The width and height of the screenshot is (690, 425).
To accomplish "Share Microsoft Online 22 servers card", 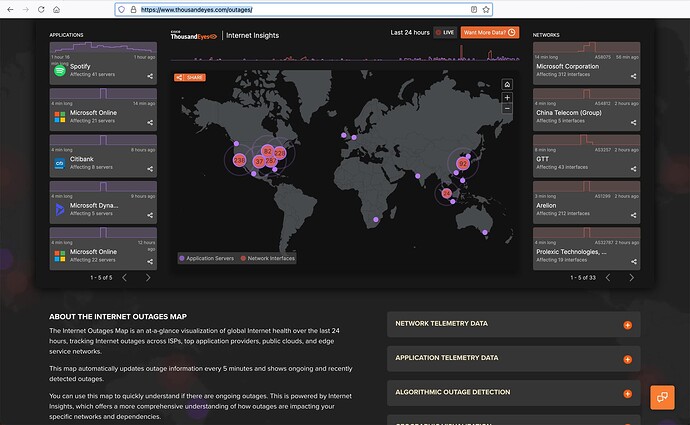I will tap(150, 261).
